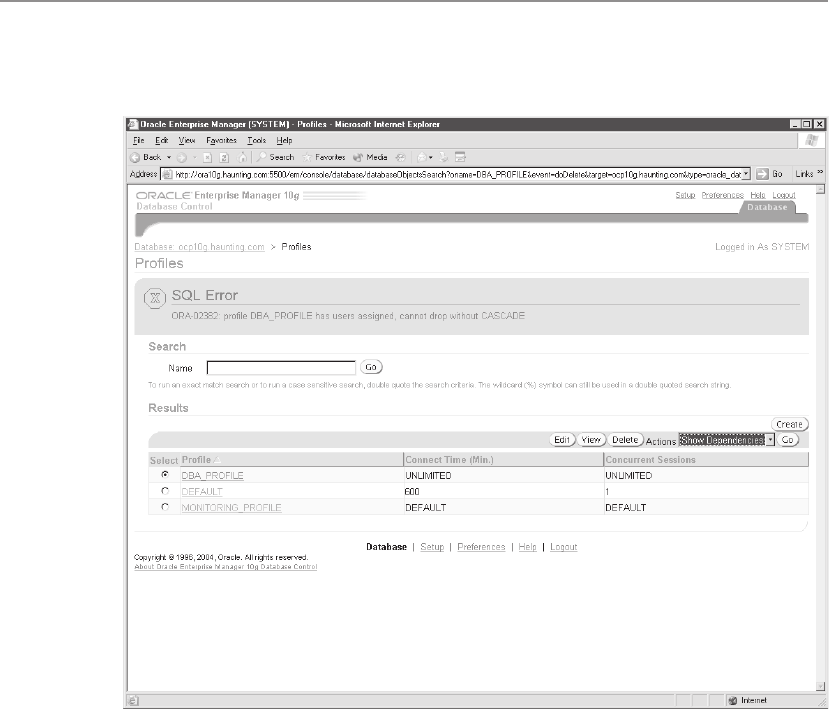Click the address bar URL field
829x709 pixels.
click(457, 174)
